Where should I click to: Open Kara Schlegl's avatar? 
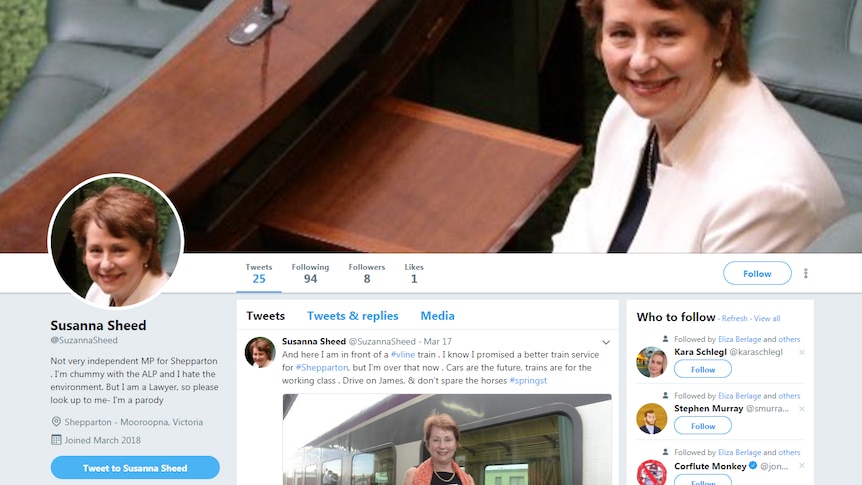click(651, 362)
